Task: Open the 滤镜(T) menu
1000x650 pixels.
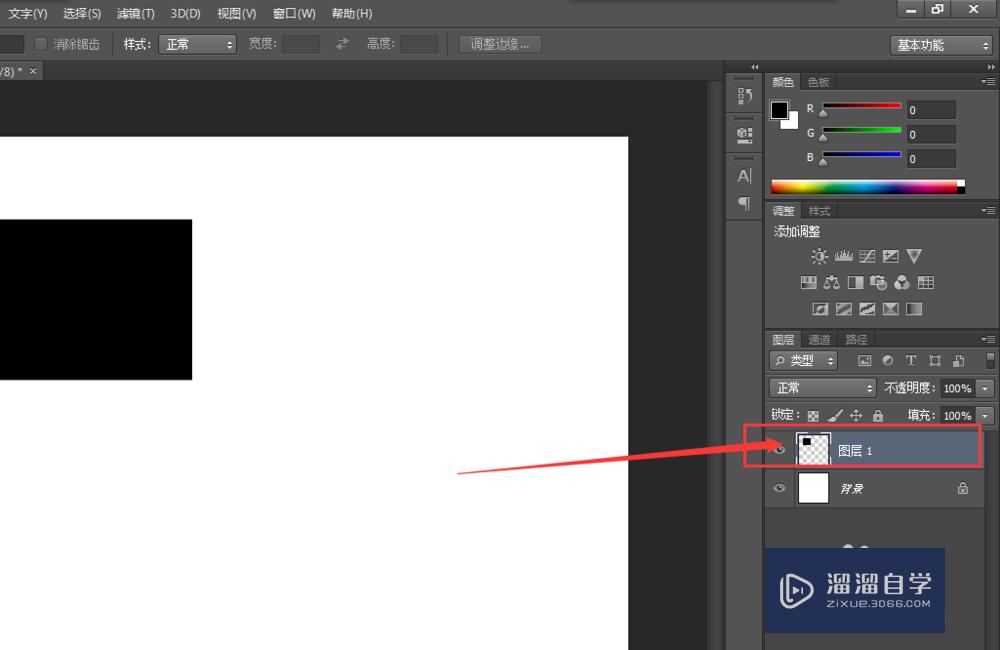Action: tap(135, 13)
